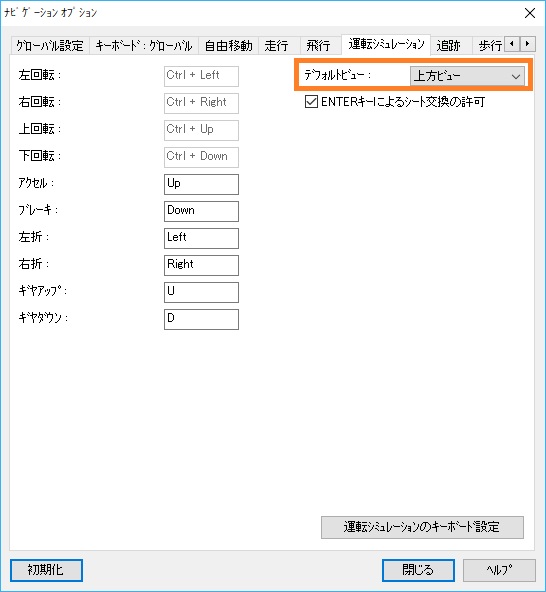Click the 閉じる button
Viewport: 546px width, 592px height.
click(x=418, y=570)
